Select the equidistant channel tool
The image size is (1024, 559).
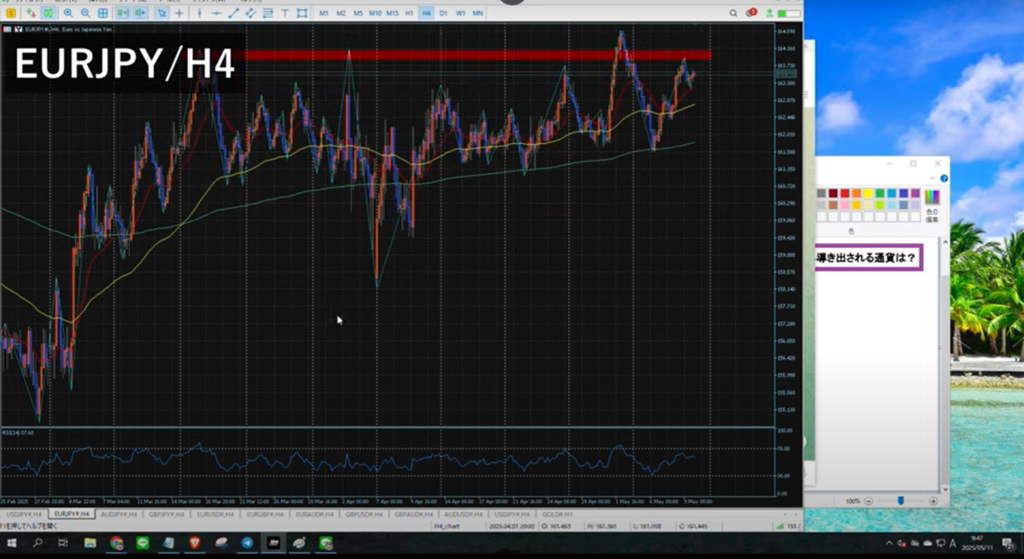coord(250,13)
